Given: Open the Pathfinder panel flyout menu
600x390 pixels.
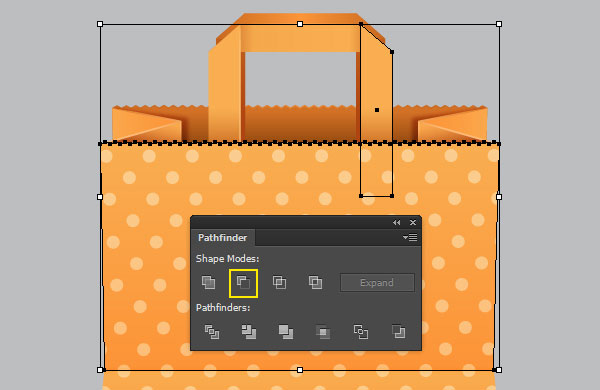Looking at the screenshot, I should point(410,238).
